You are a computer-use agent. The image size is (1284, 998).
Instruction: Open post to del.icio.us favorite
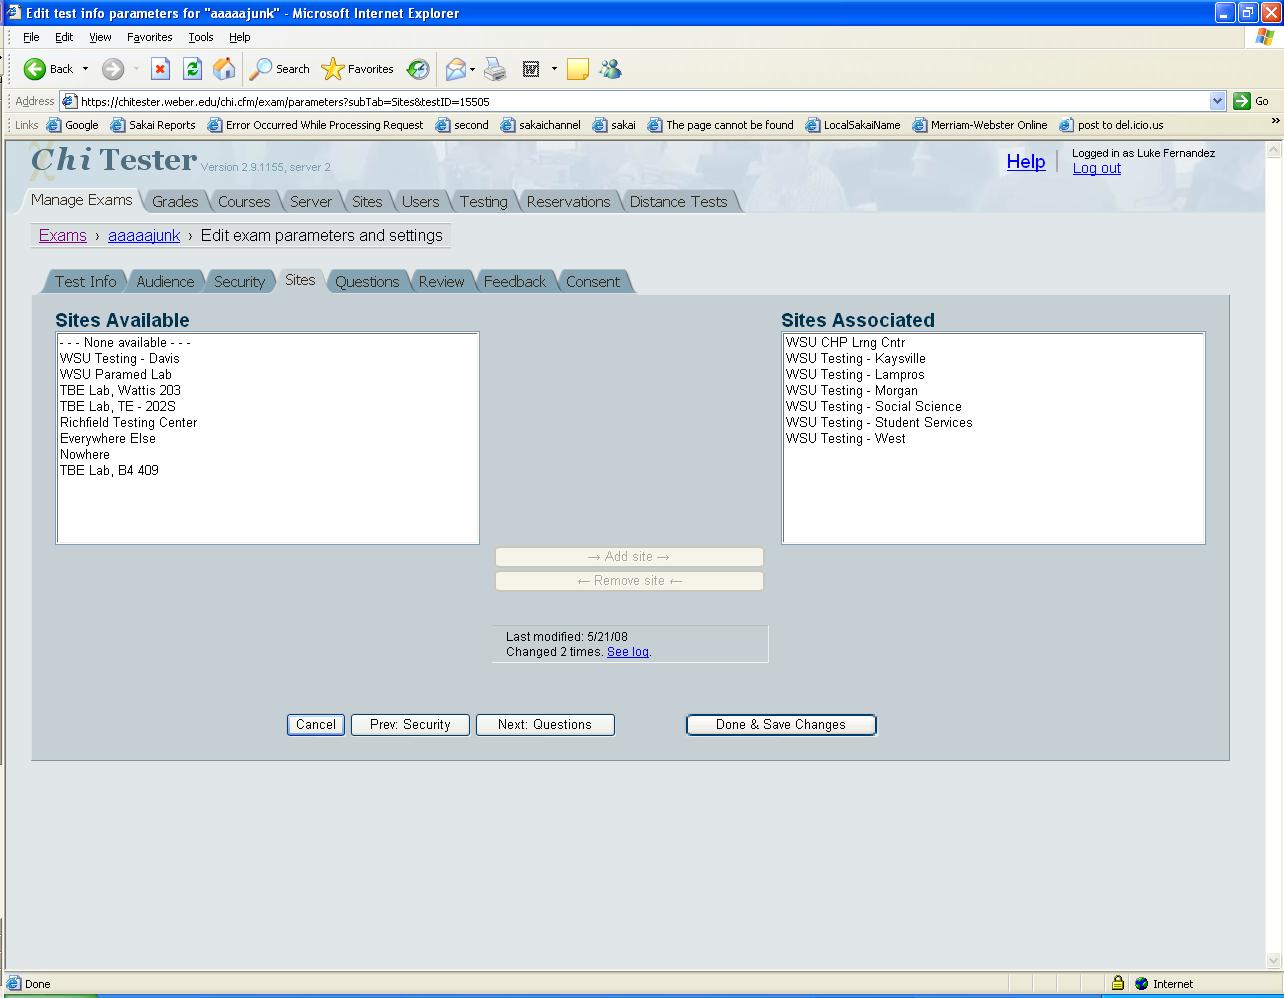coord(1111,125)
